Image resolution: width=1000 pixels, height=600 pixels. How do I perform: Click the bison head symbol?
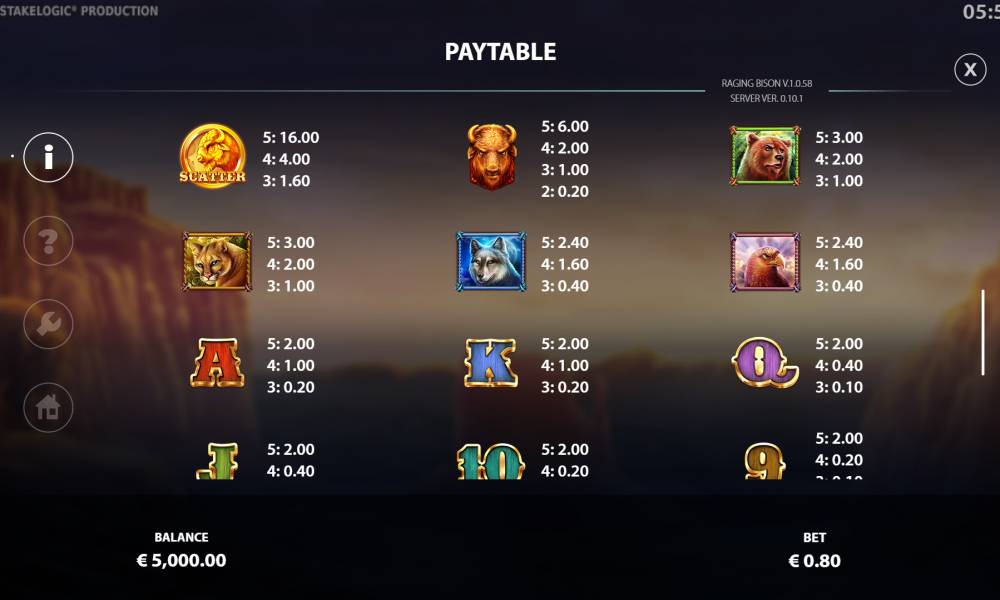491,156
